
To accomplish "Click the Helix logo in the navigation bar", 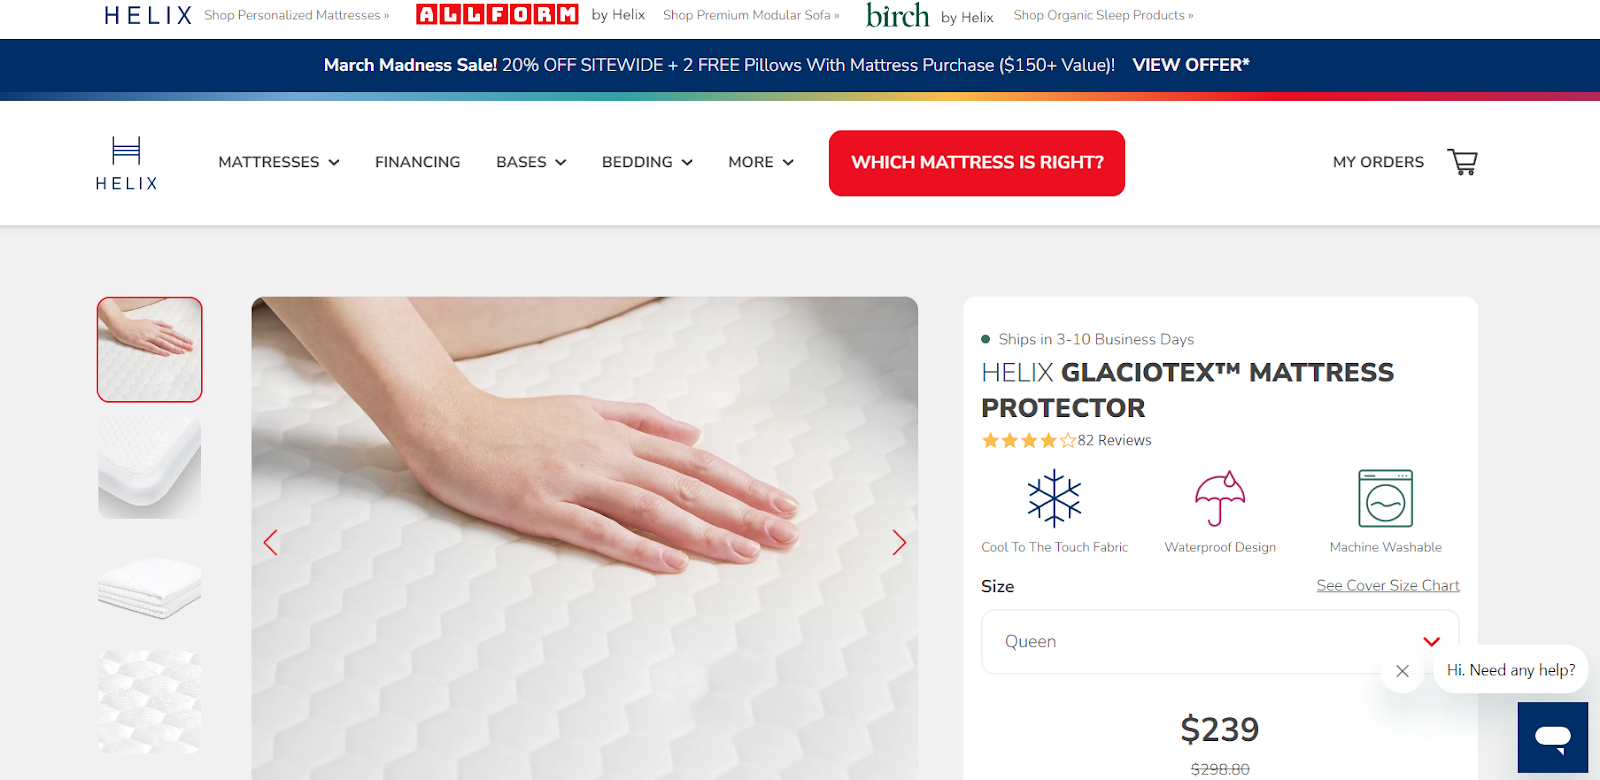I will [127, 163].
